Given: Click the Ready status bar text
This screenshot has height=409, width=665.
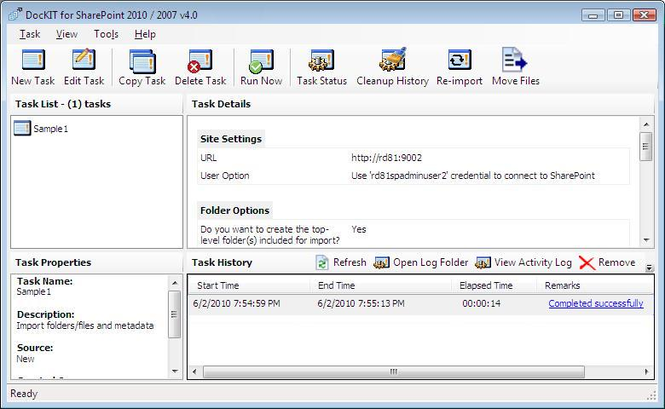Looking at the screenshot, I should [24, 394].
